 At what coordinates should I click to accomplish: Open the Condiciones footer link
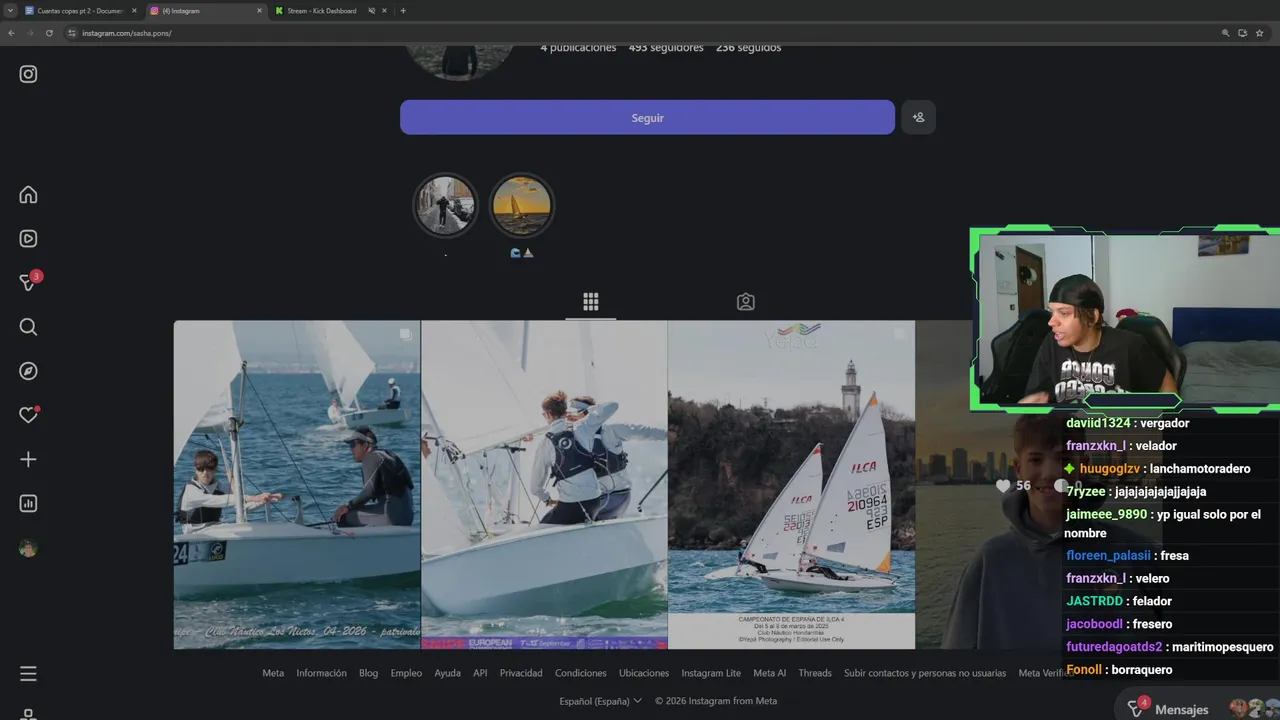click(x=581, y=673)
